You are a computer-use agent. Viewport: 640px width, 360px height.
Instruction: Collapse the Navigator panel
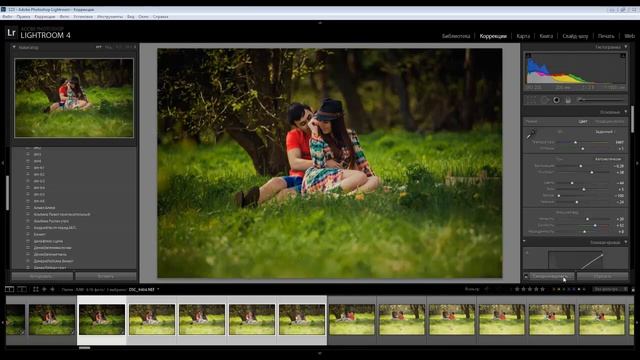[x=14, y=47]
